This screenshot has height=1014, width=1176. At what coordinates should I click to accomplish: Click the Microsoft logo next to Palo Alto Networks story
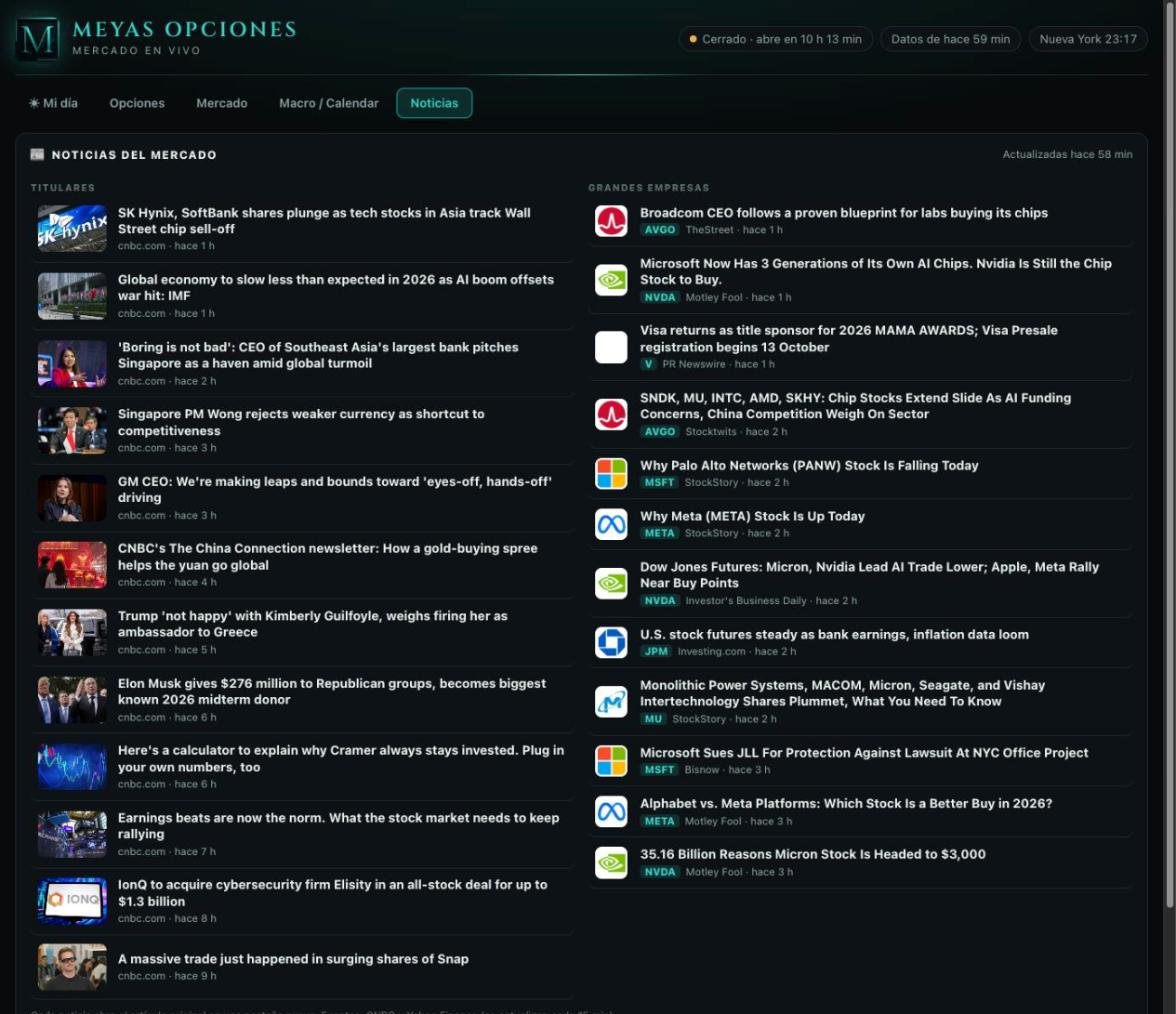coord(610,474)
